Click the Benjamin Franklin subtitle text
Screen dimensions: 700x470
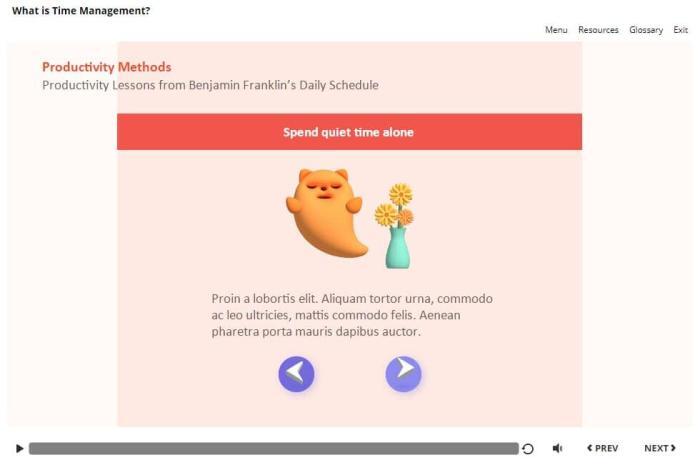(x=210, y=85)
